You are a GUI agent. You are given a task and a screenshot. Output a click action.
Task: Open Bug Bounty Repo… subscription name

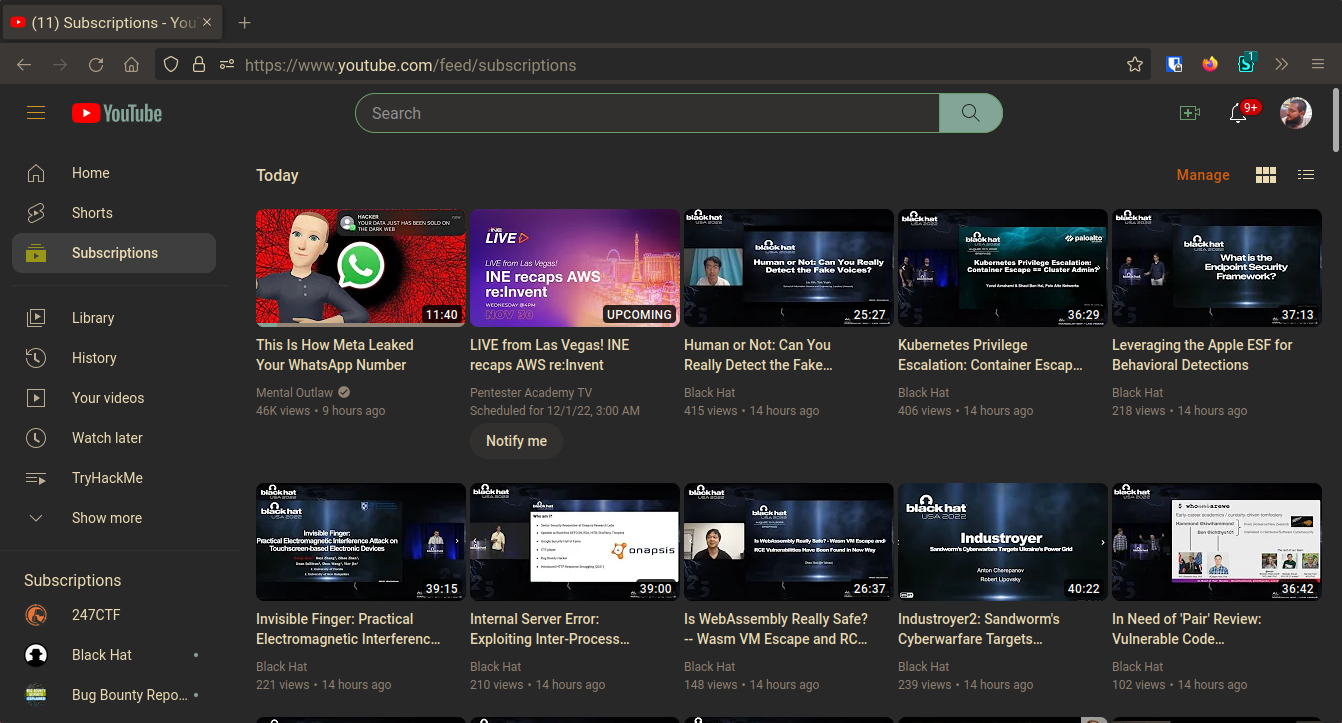pos(129,695)
